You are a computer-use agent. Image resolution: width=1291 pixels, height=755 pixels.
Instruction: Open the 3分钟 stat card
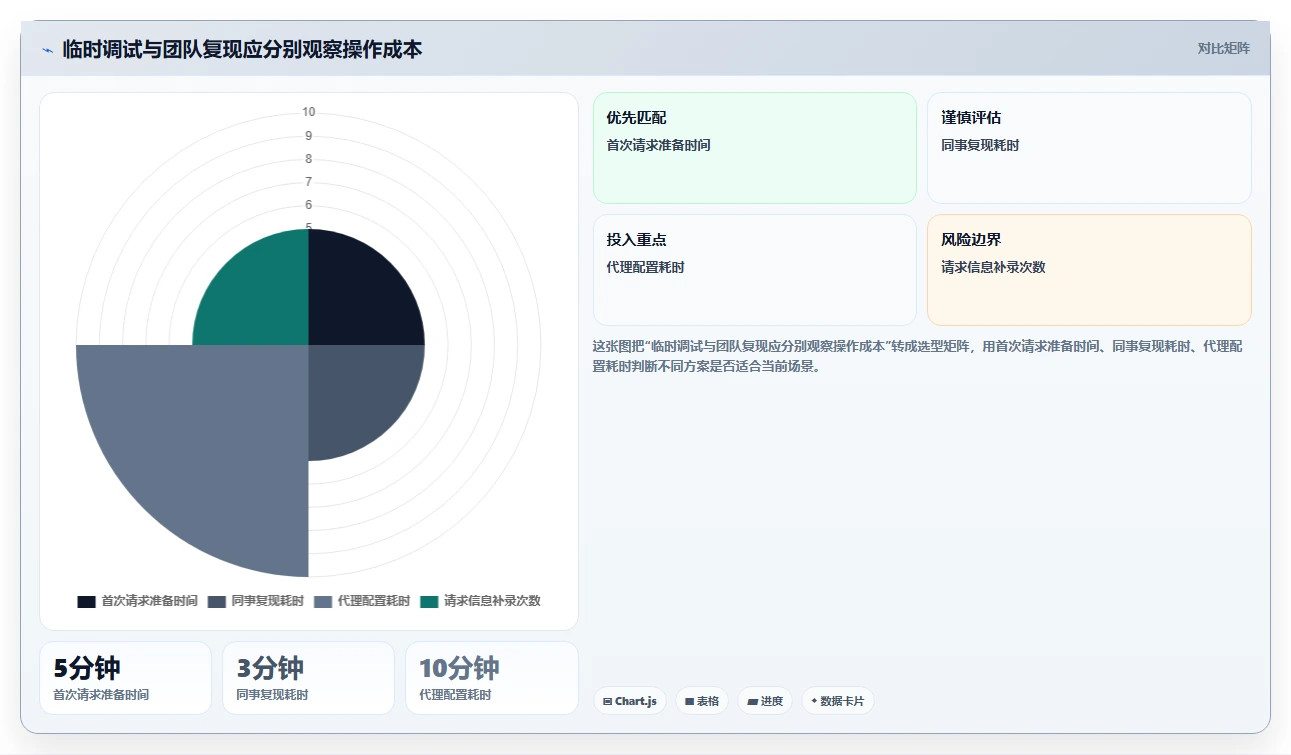[308, 678]
